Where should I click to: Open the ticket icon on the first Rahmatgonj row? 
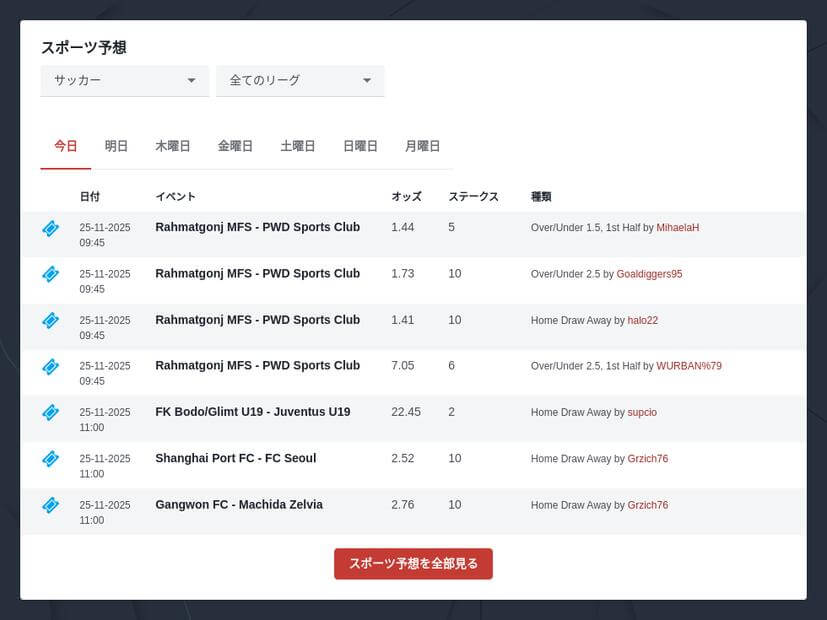[x=50, y=227]
